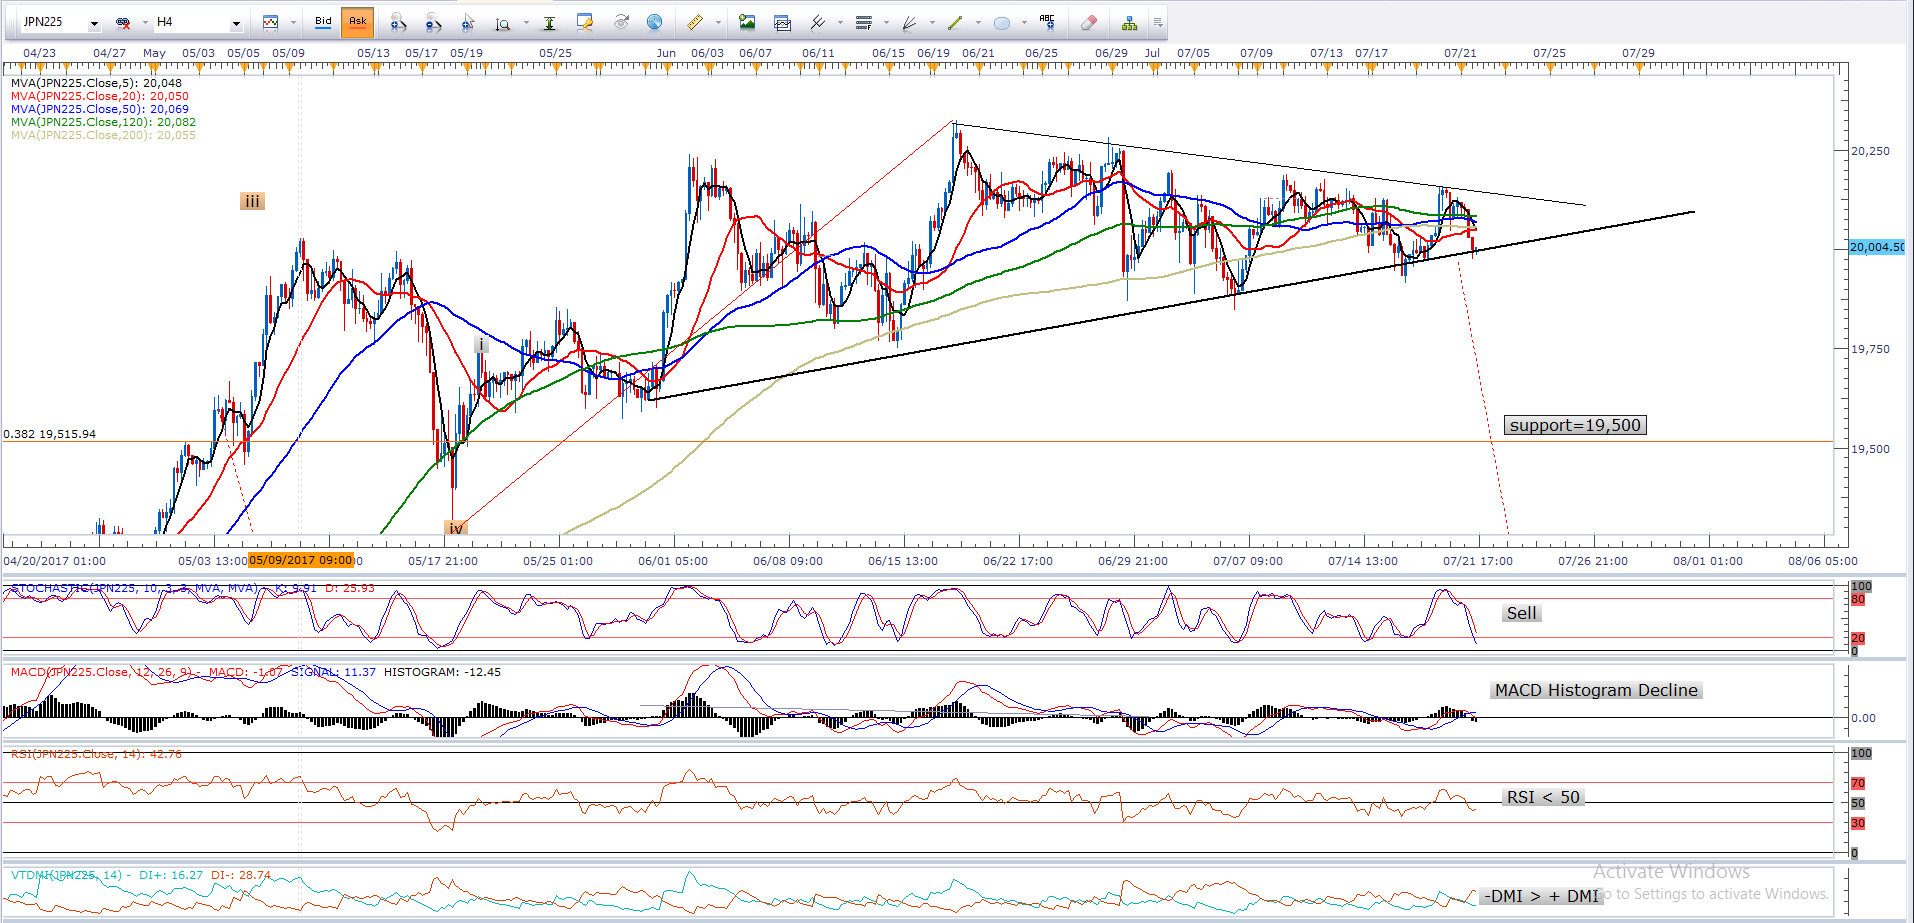Screen dimensions: 1914x923
Task: Click the globe icon in toolbar
Action: coord(654,22)
